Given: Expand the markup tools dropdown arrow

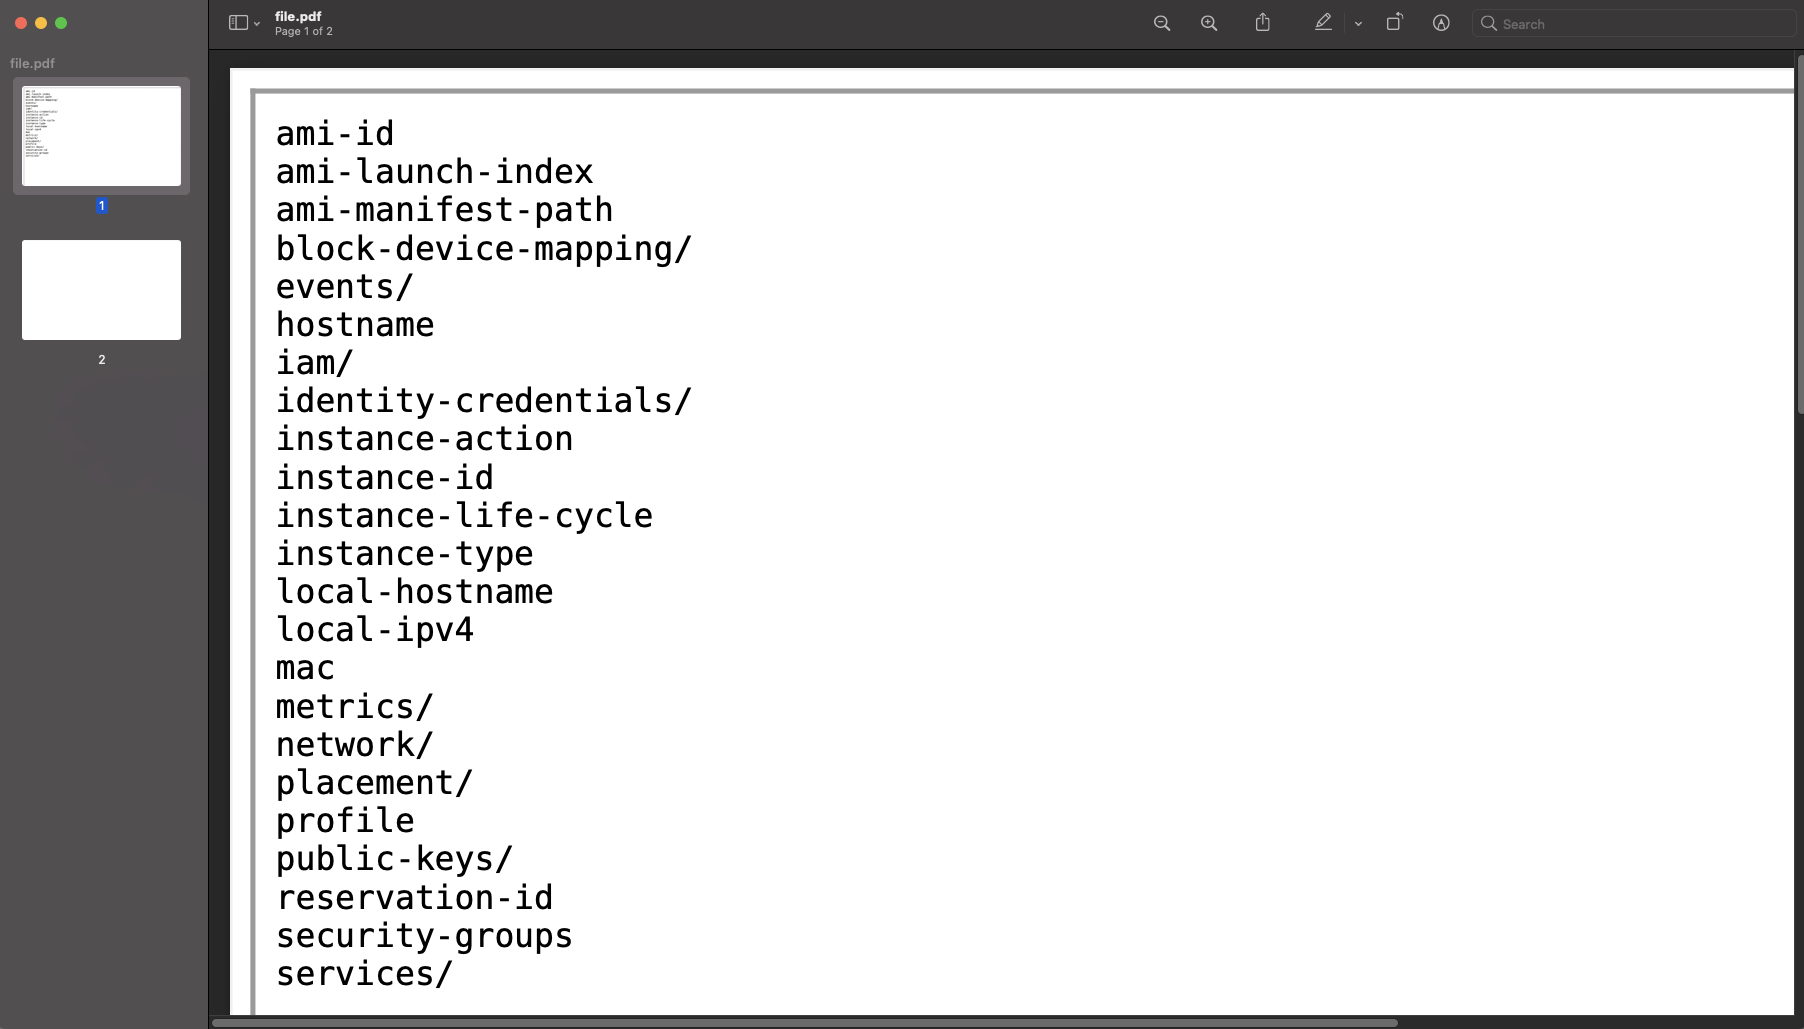Looking at the screenshot, I should 1357,23.
